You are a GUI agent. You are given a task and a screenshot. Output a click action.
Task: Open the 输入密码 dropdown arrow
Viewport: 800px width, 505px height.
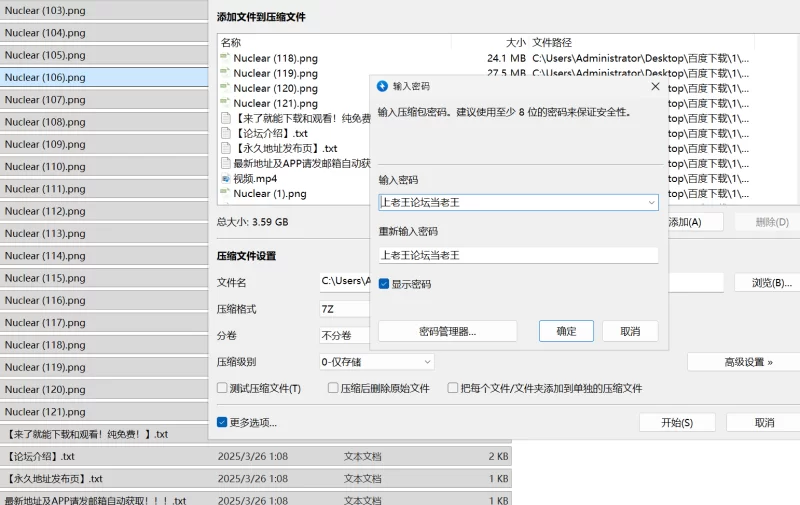pyautogui.click(x=651, y=203)
